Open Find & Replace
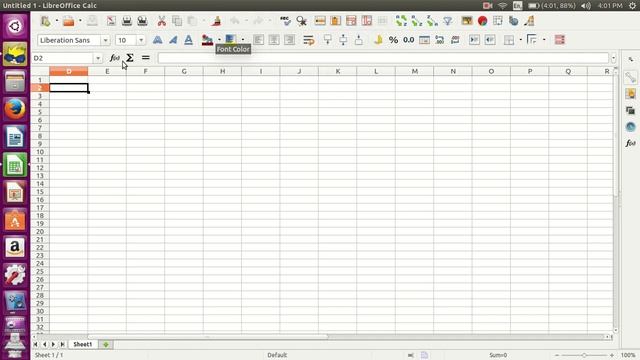This screenshot has height=360, width=640. [301, 21]
